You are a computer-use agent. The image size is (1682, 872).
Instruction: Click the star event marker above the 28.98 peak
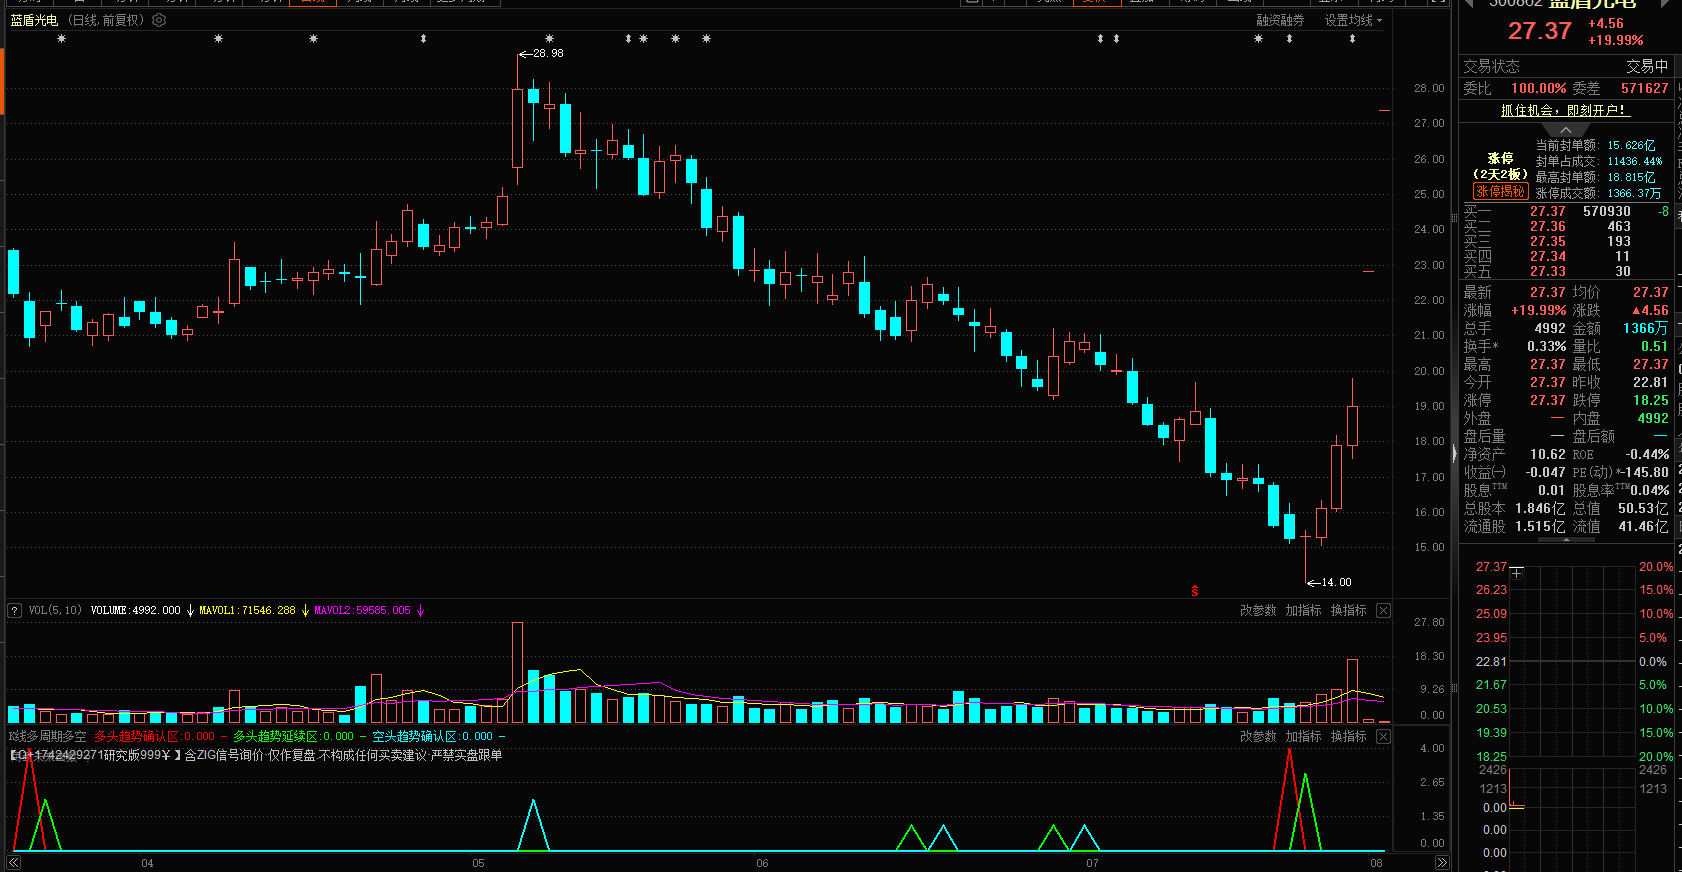point(549,39)
